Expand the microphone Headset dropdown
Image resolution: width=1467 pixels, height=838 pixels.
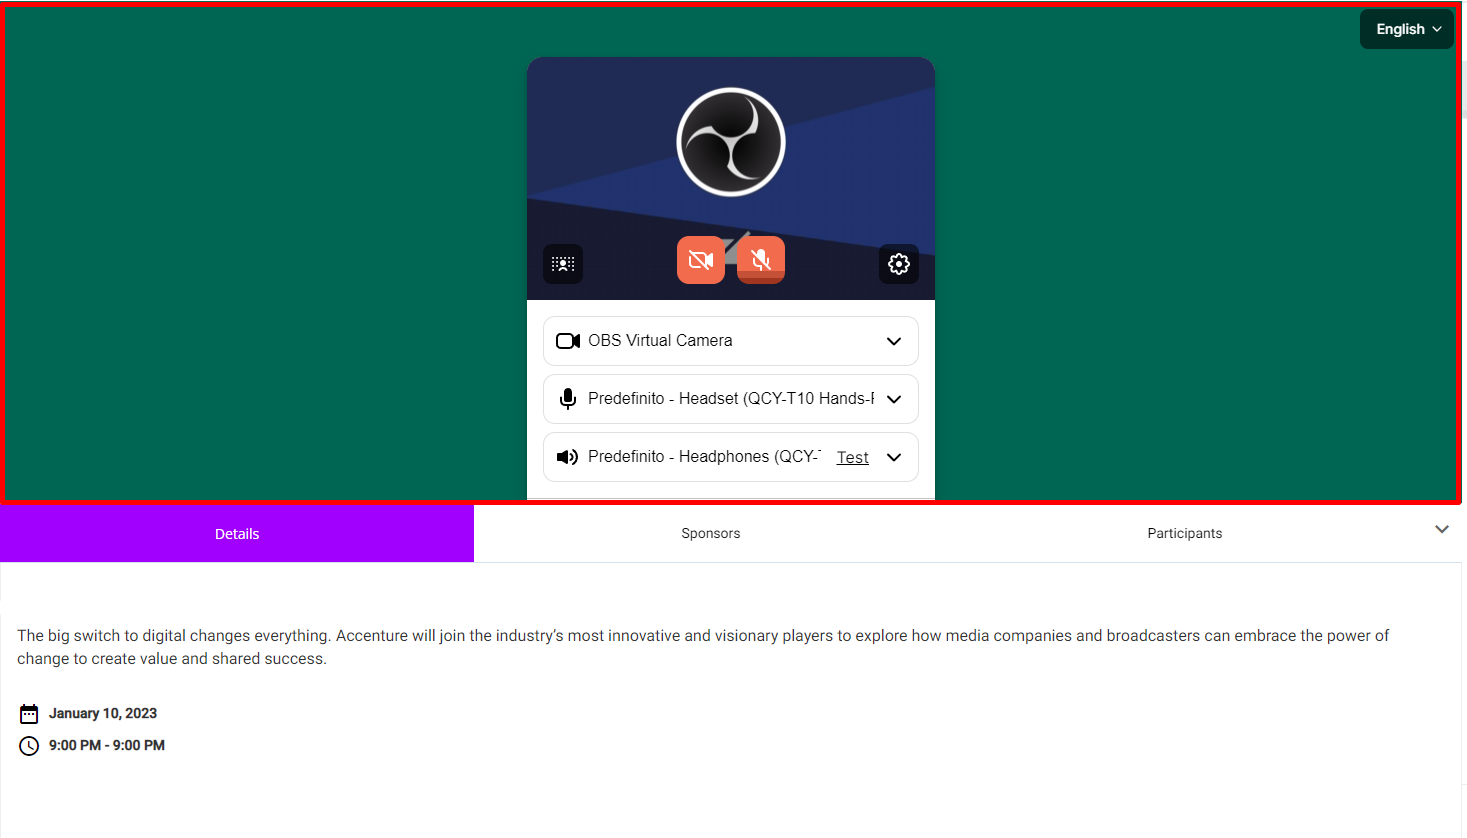731,399
